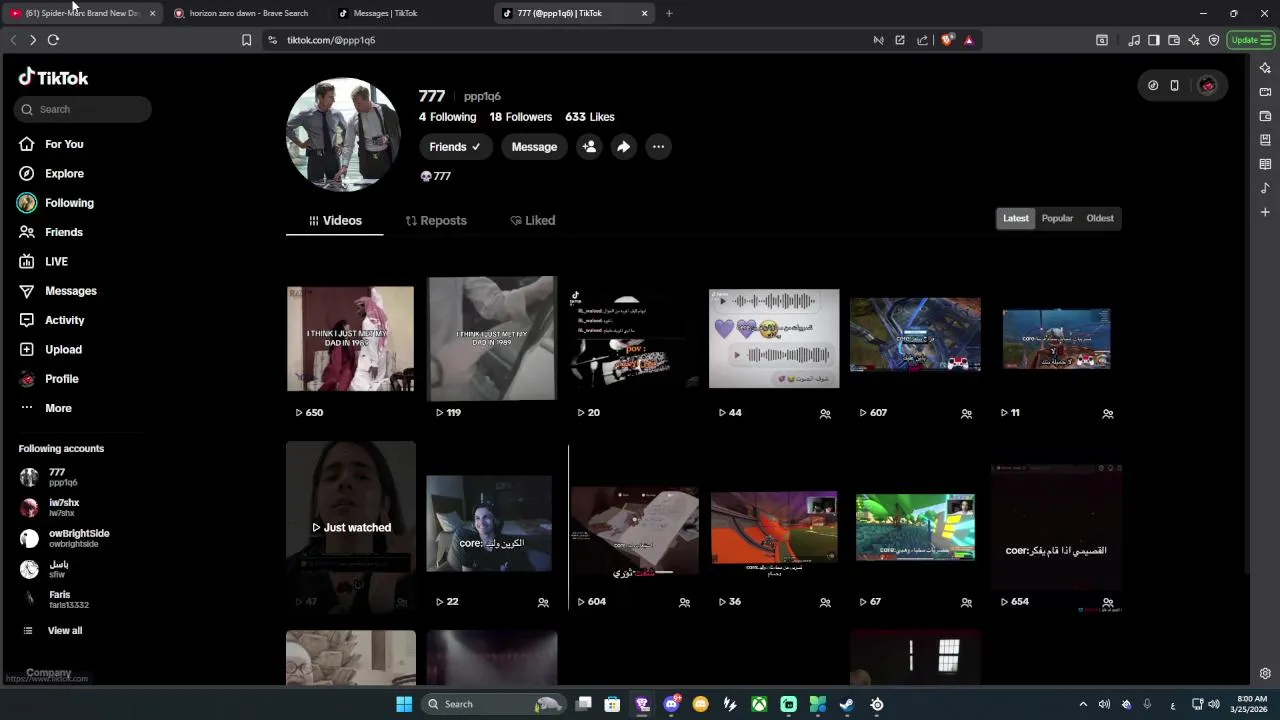Open owBrightSide in Following accounts
1280x720 pixels.
78,538
